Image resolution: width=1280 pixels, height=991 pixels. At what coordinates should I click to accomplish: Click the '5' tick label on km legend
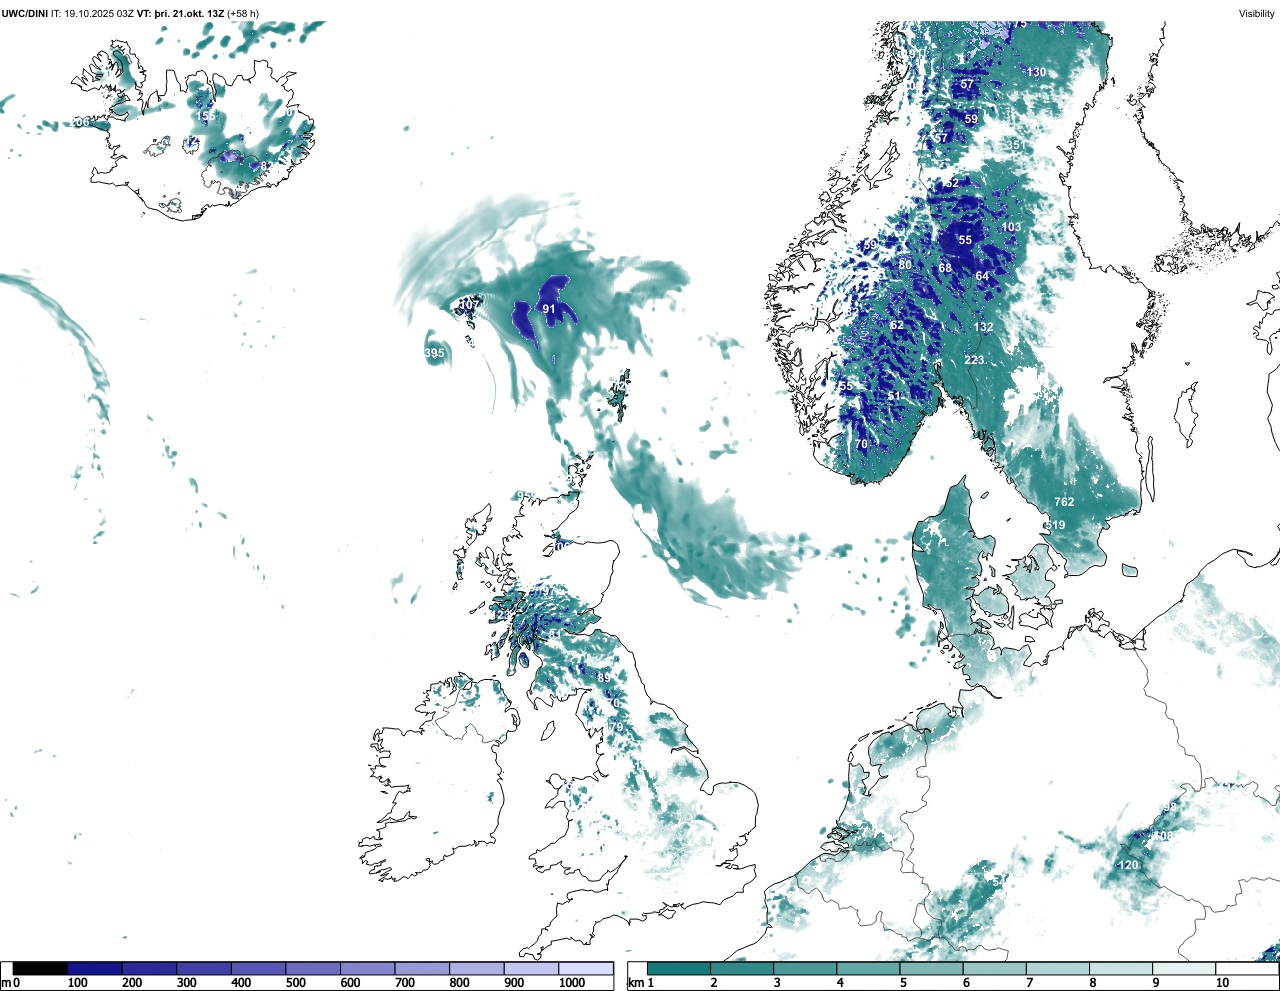point(904,983)
